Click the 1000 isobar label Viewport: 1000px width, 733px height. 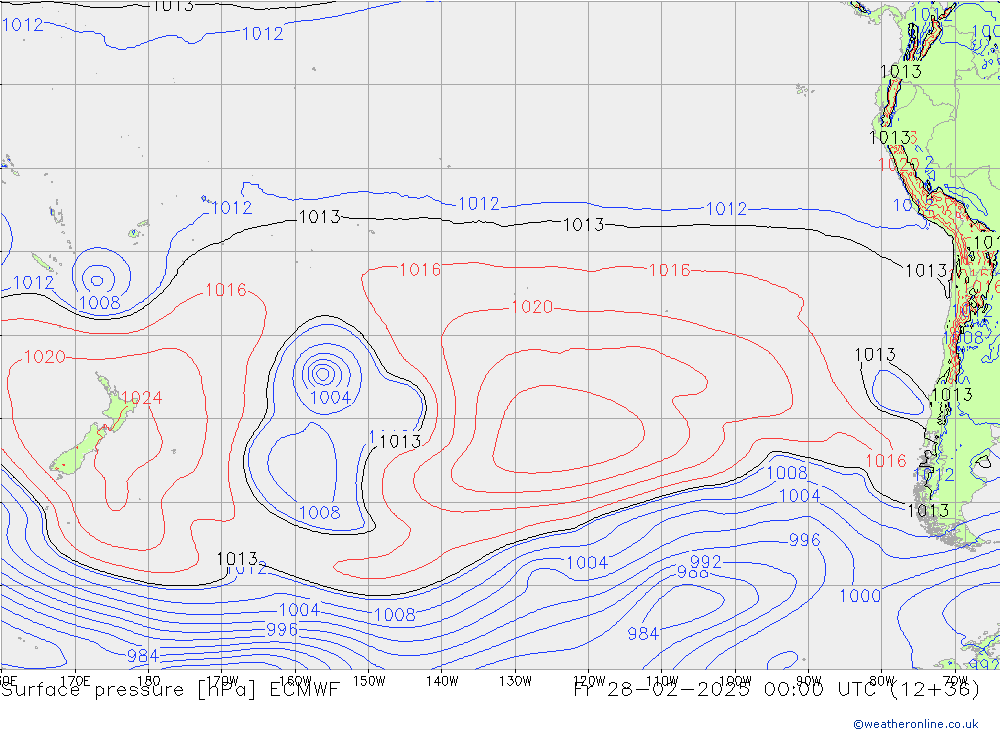[x=860, y=596]
